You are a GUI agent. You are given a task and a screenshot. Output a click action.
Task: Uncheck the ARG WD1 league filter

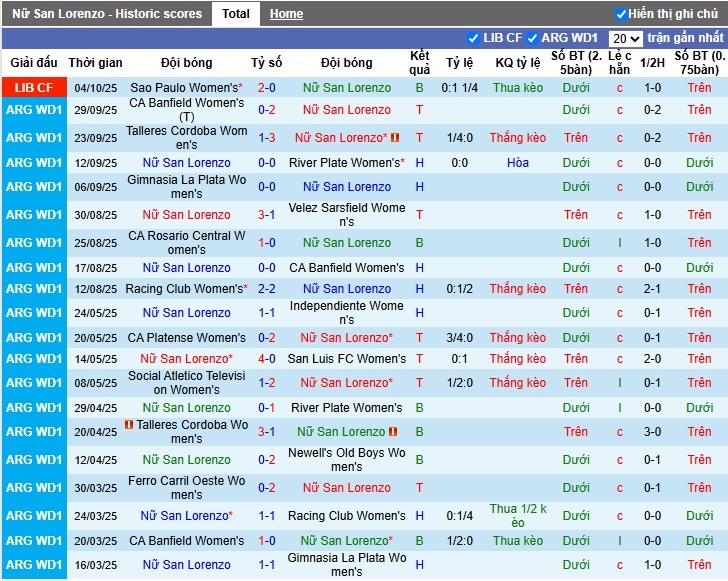[x=532, y=38]
